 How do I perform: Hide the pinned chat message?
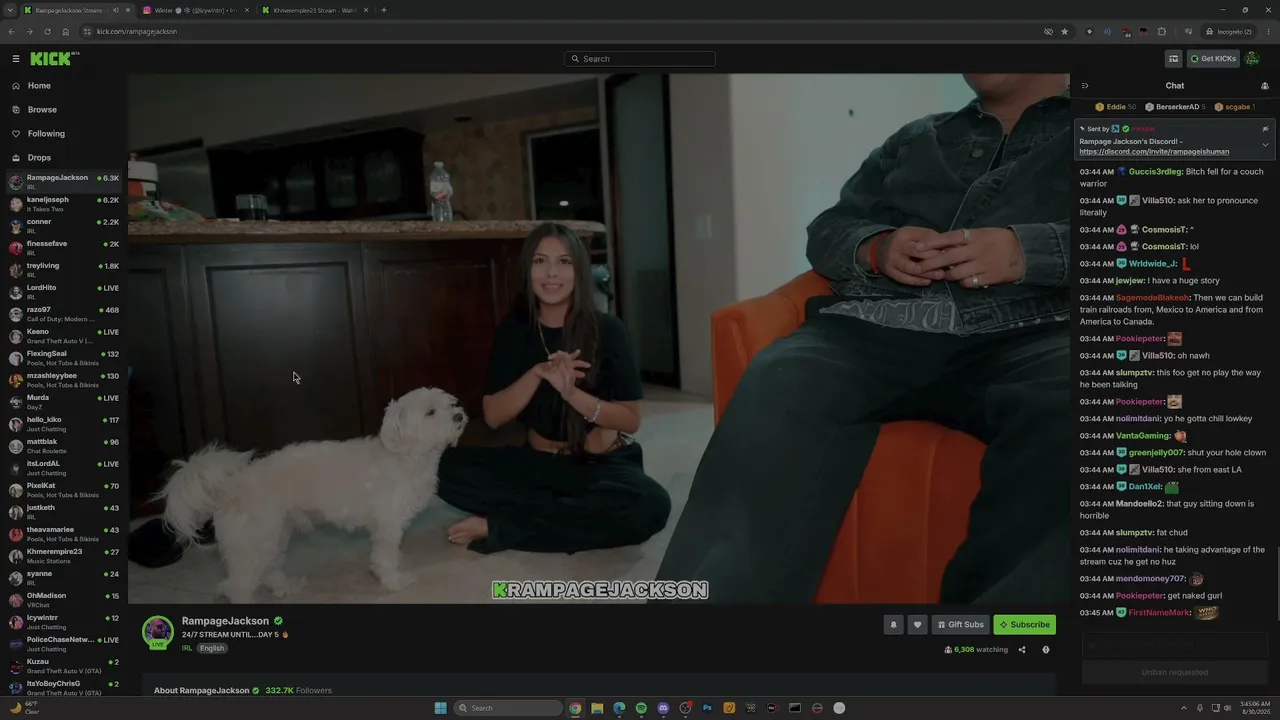pyautogui.click(x=1265, y=129)
